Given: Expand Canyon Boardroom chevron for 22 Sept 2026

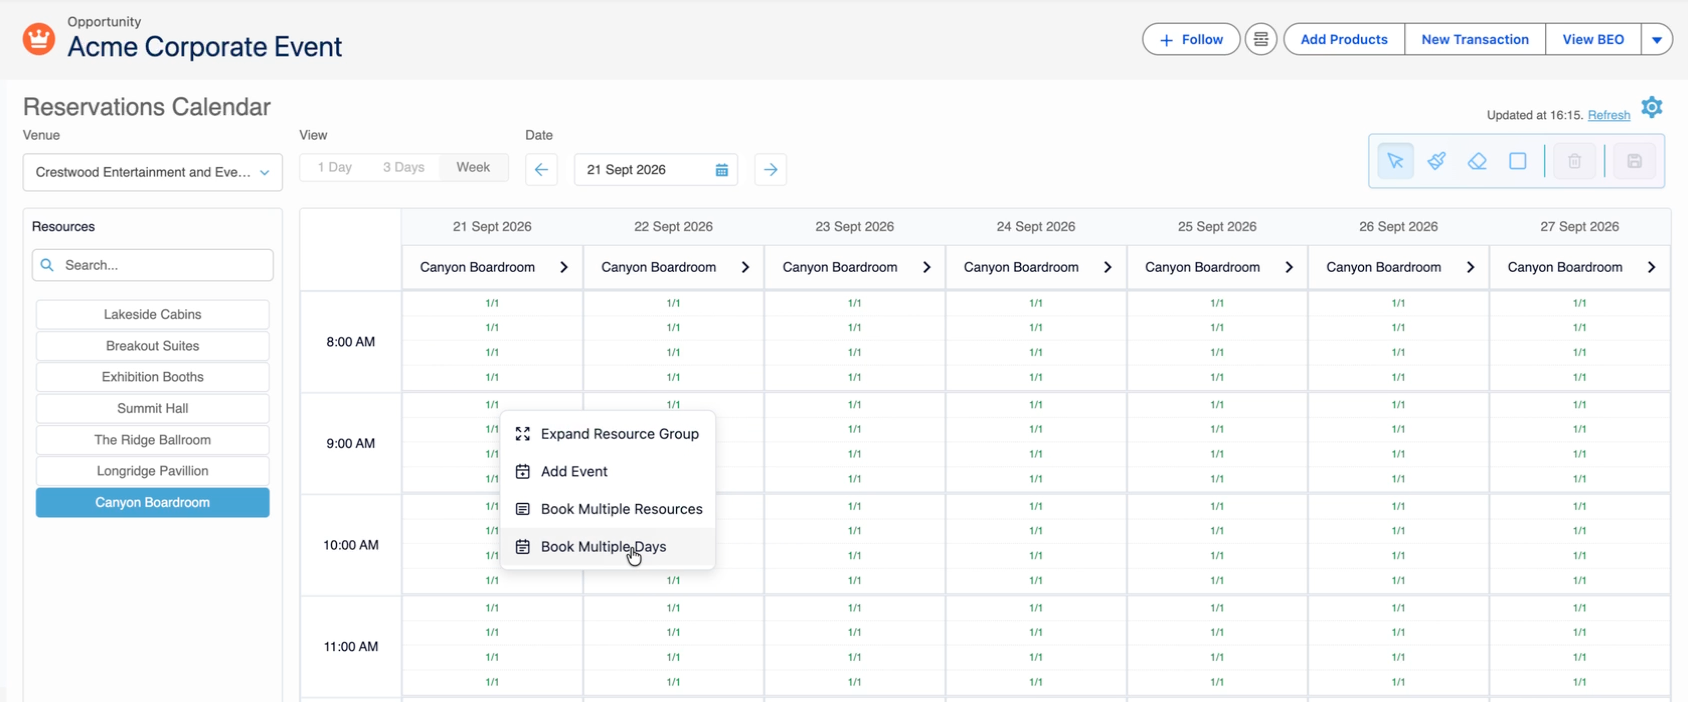Looking at the screenshot, I should pos(745,267).
